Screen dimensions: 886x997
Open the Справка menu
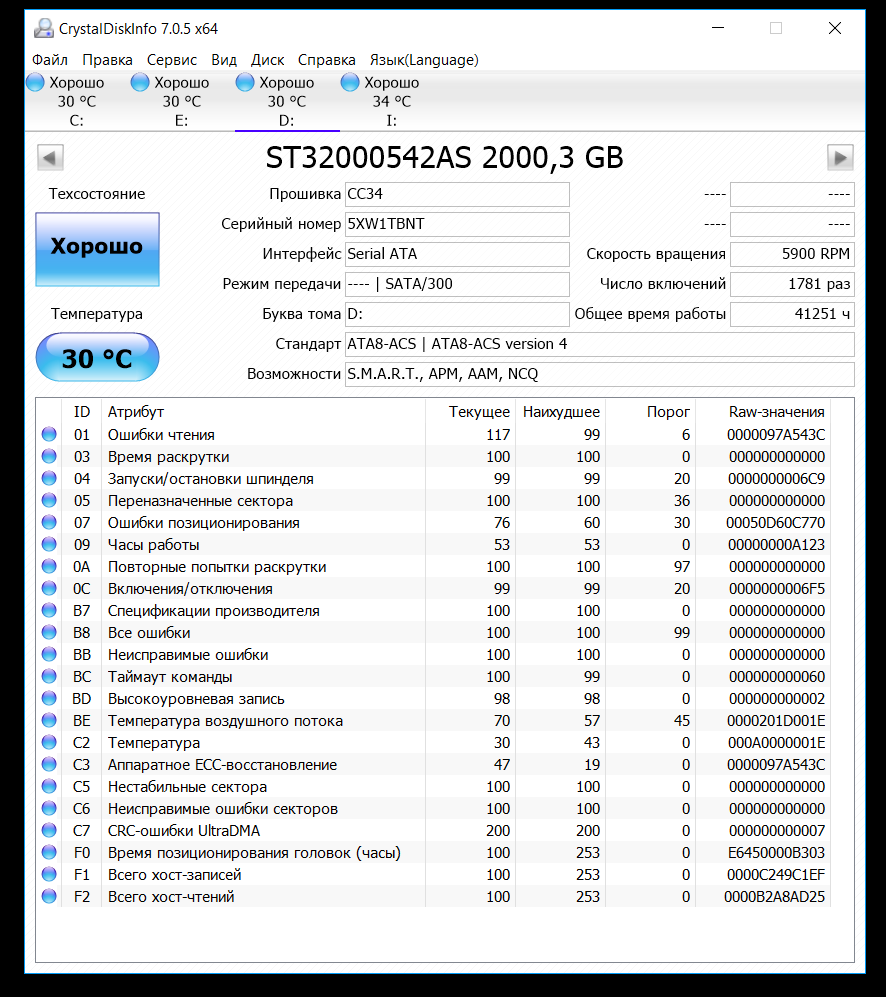[x=326, y=60]
